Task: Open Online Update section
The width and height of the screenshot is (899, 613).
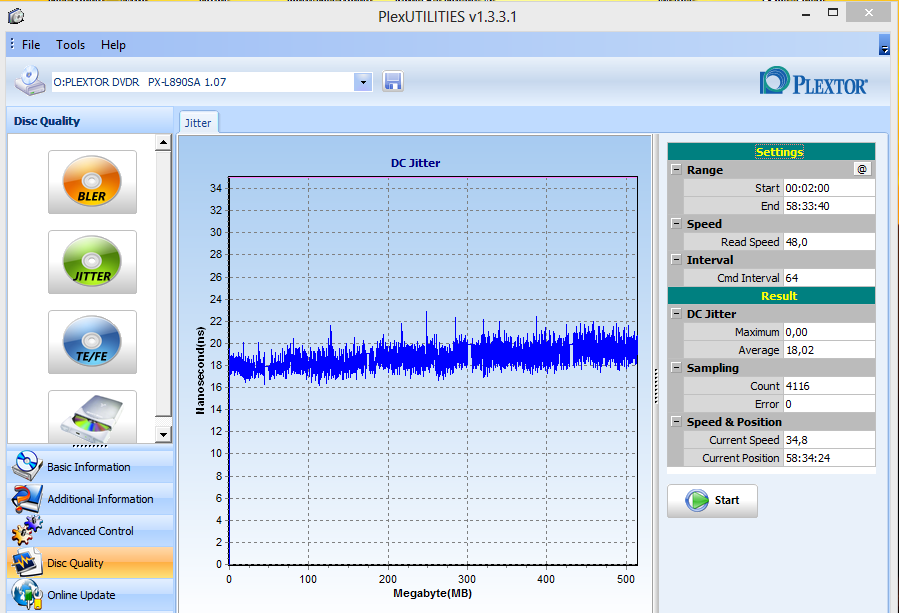Action: (x=90, y=595)
